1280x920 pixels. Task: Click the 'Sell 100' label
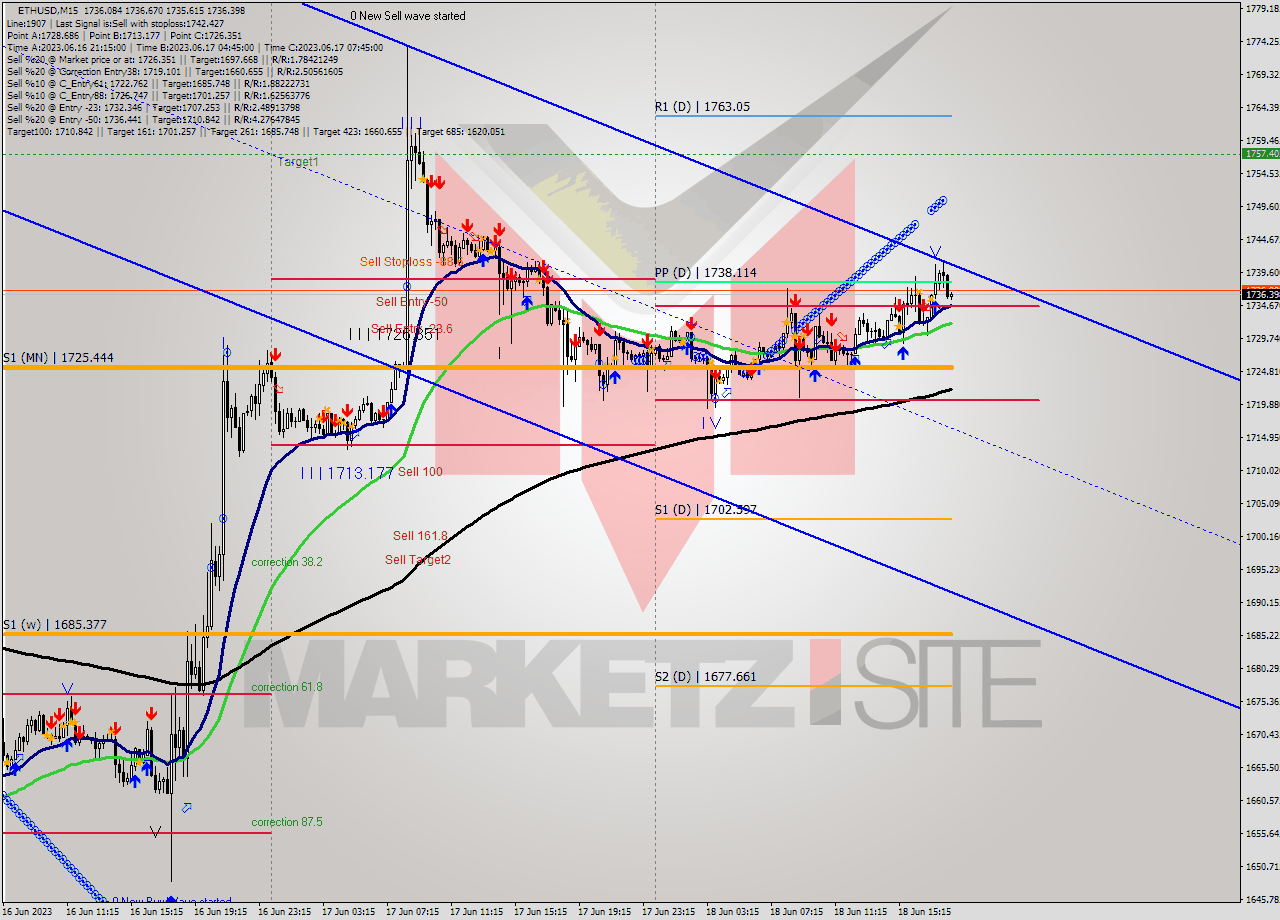(x=420, y=472)
